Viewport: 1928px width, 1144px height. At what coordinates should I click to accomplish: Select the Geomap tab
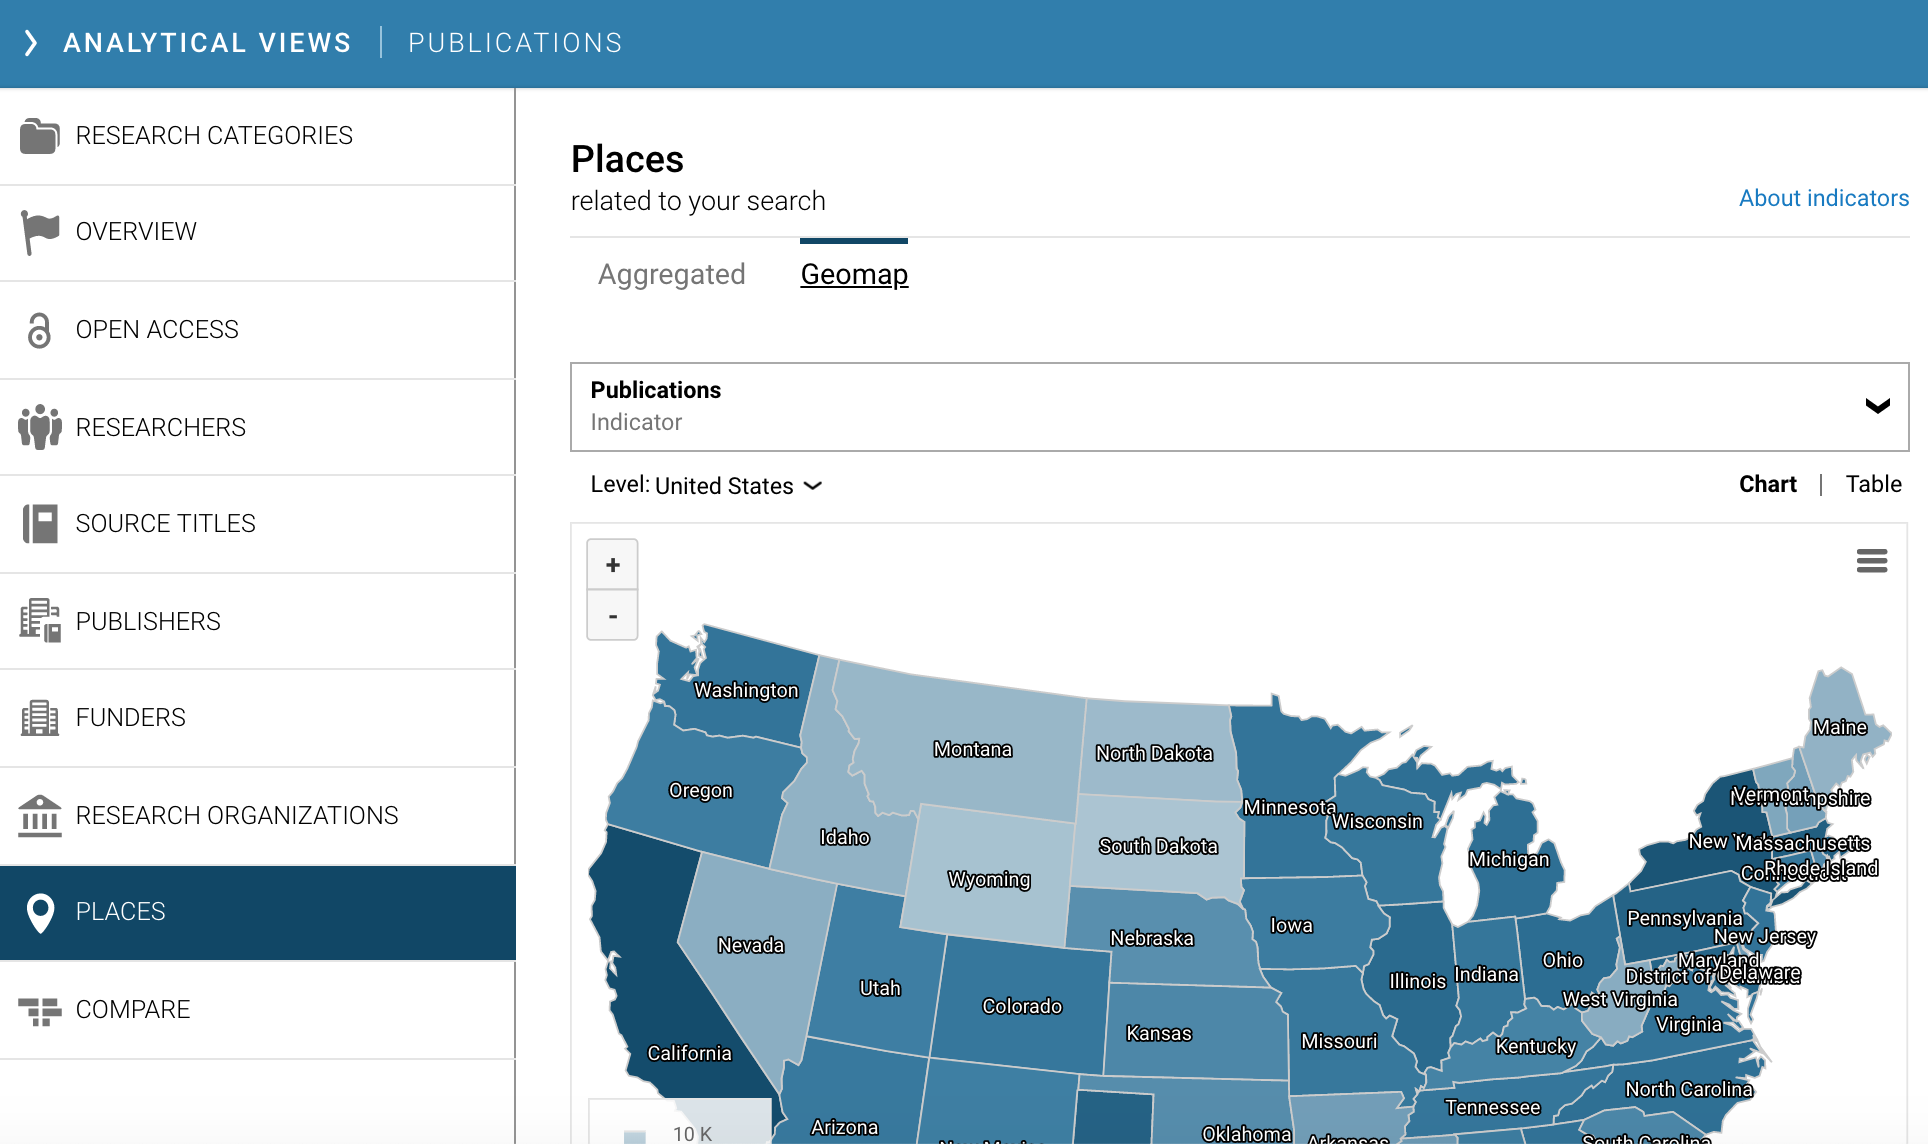tap(854, 275)
